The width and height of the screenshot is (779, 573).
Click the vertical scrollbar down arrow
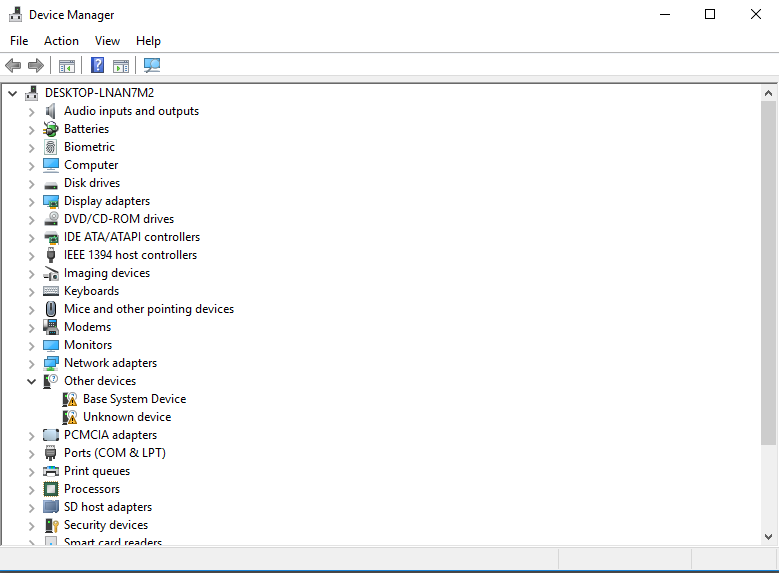[x=768, y=538]
